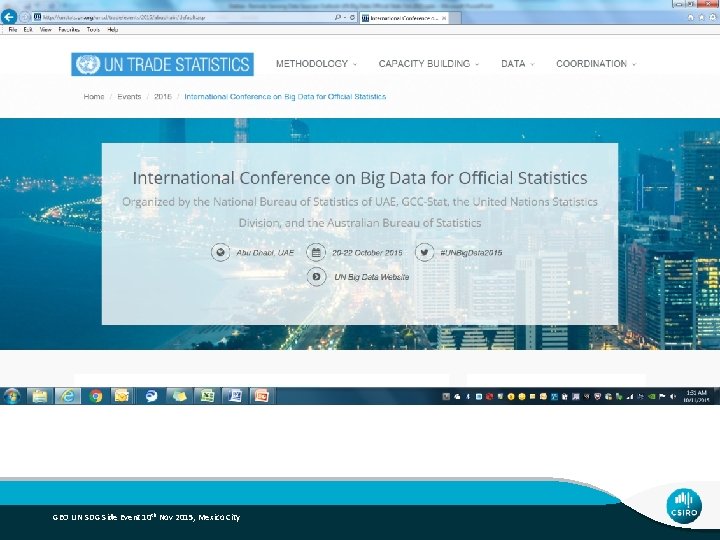Click the GEO UN SDG Side Event footer text
The width and height of the screenshot is (720, 540).
tap(146, 517)
